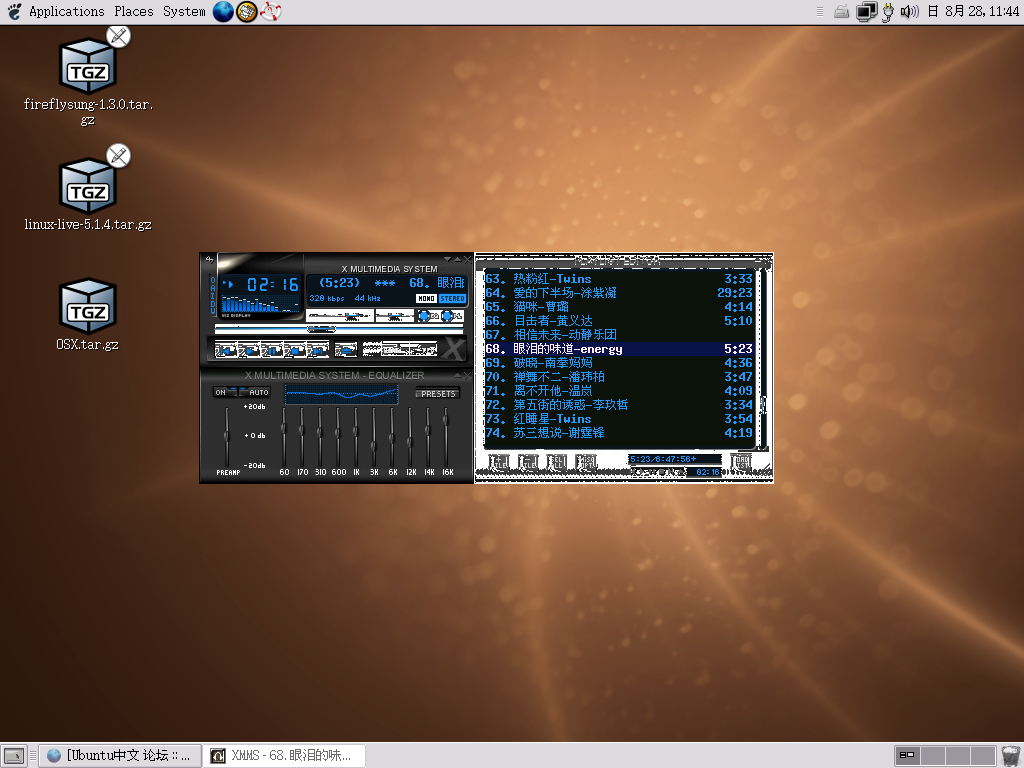Click the XMMS play button

tap(249, 350)
